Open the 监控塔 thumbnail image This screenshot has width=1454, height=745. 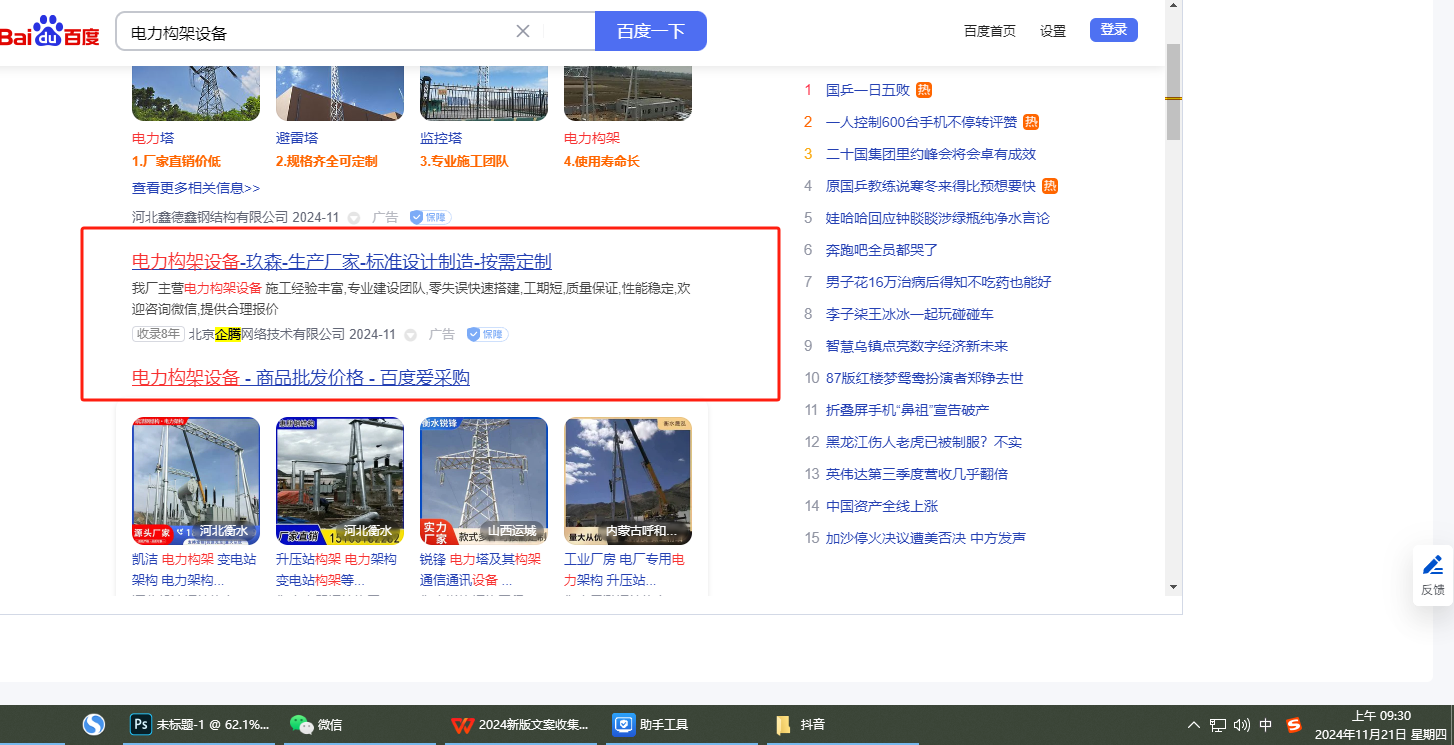484,94
